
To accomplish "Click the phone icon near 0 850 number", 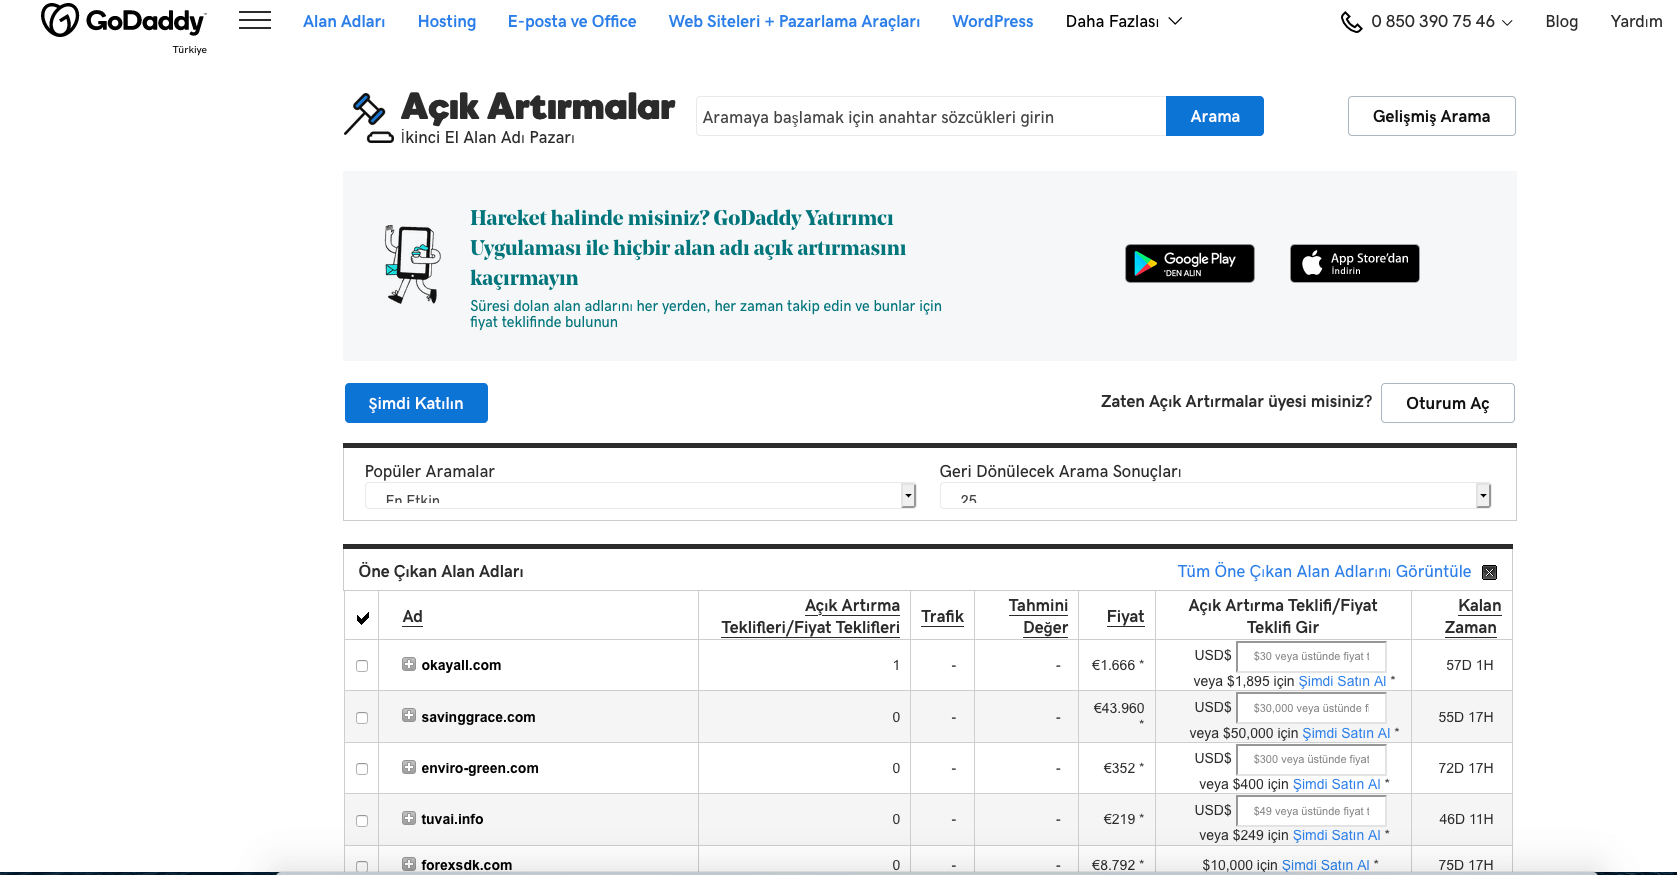I will [x=1351, y=22].
